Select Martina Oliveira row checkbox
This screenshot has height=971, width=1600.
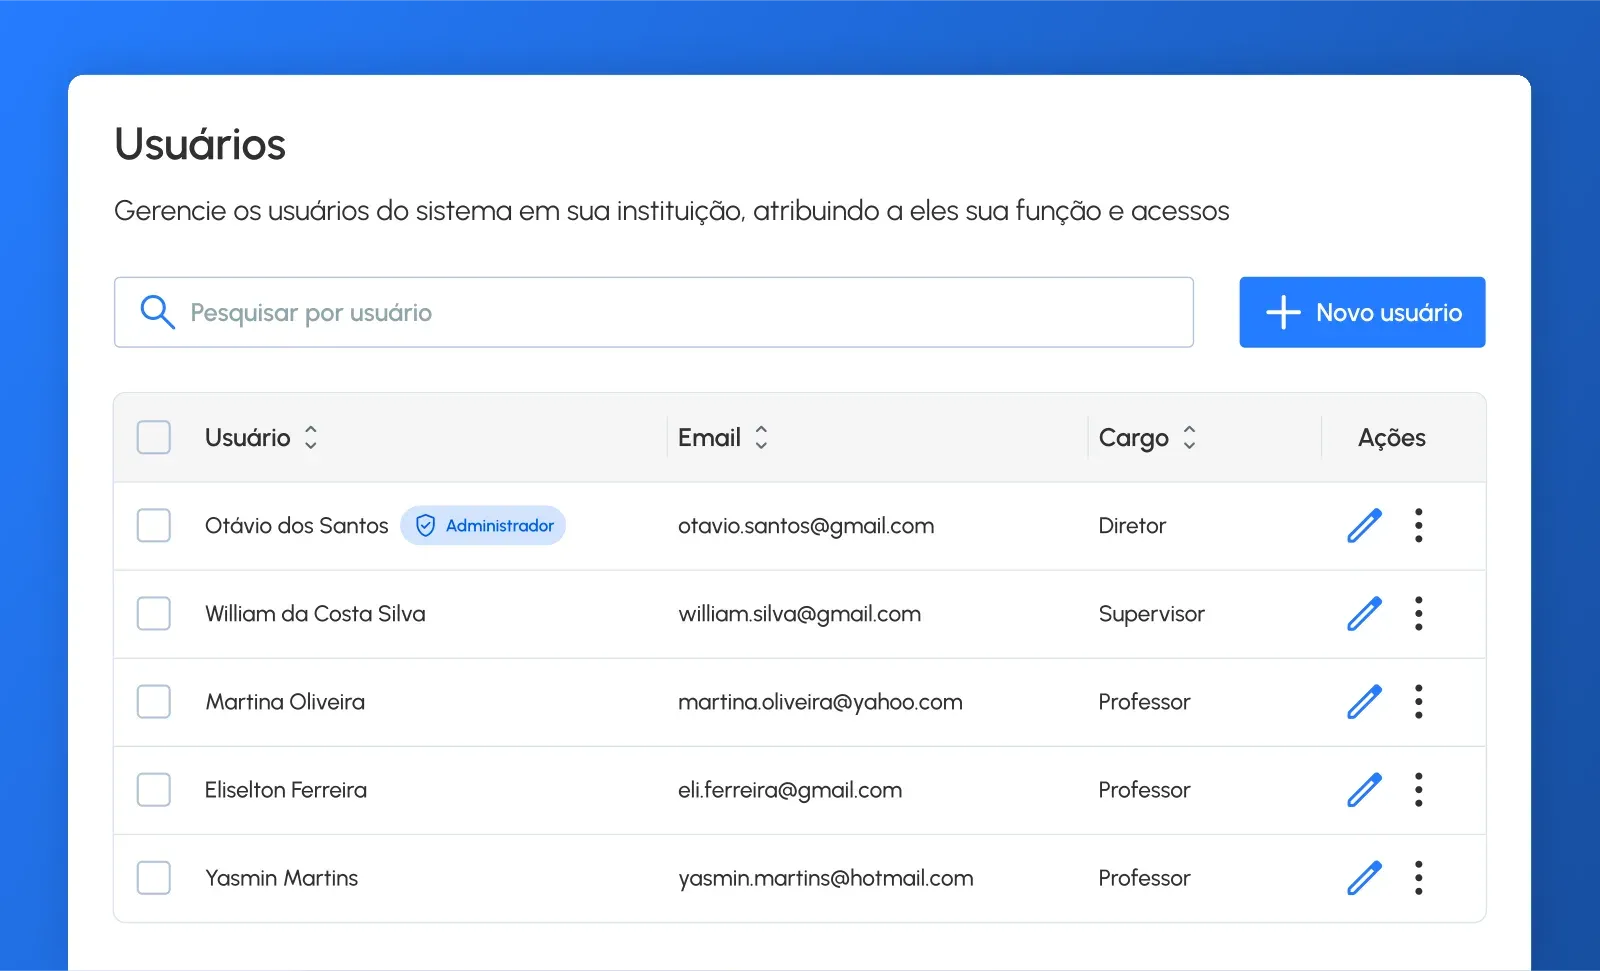coord(153,701)
